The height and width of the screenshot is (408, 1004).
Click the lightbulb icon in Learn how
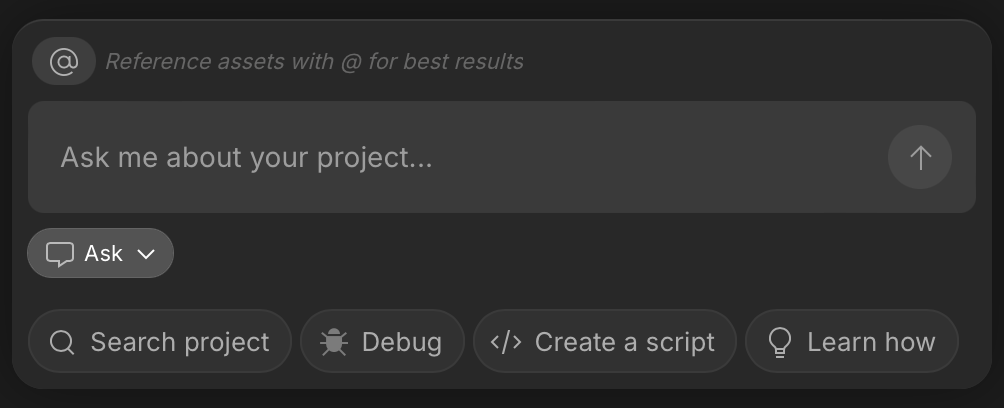tap(779, 342)
